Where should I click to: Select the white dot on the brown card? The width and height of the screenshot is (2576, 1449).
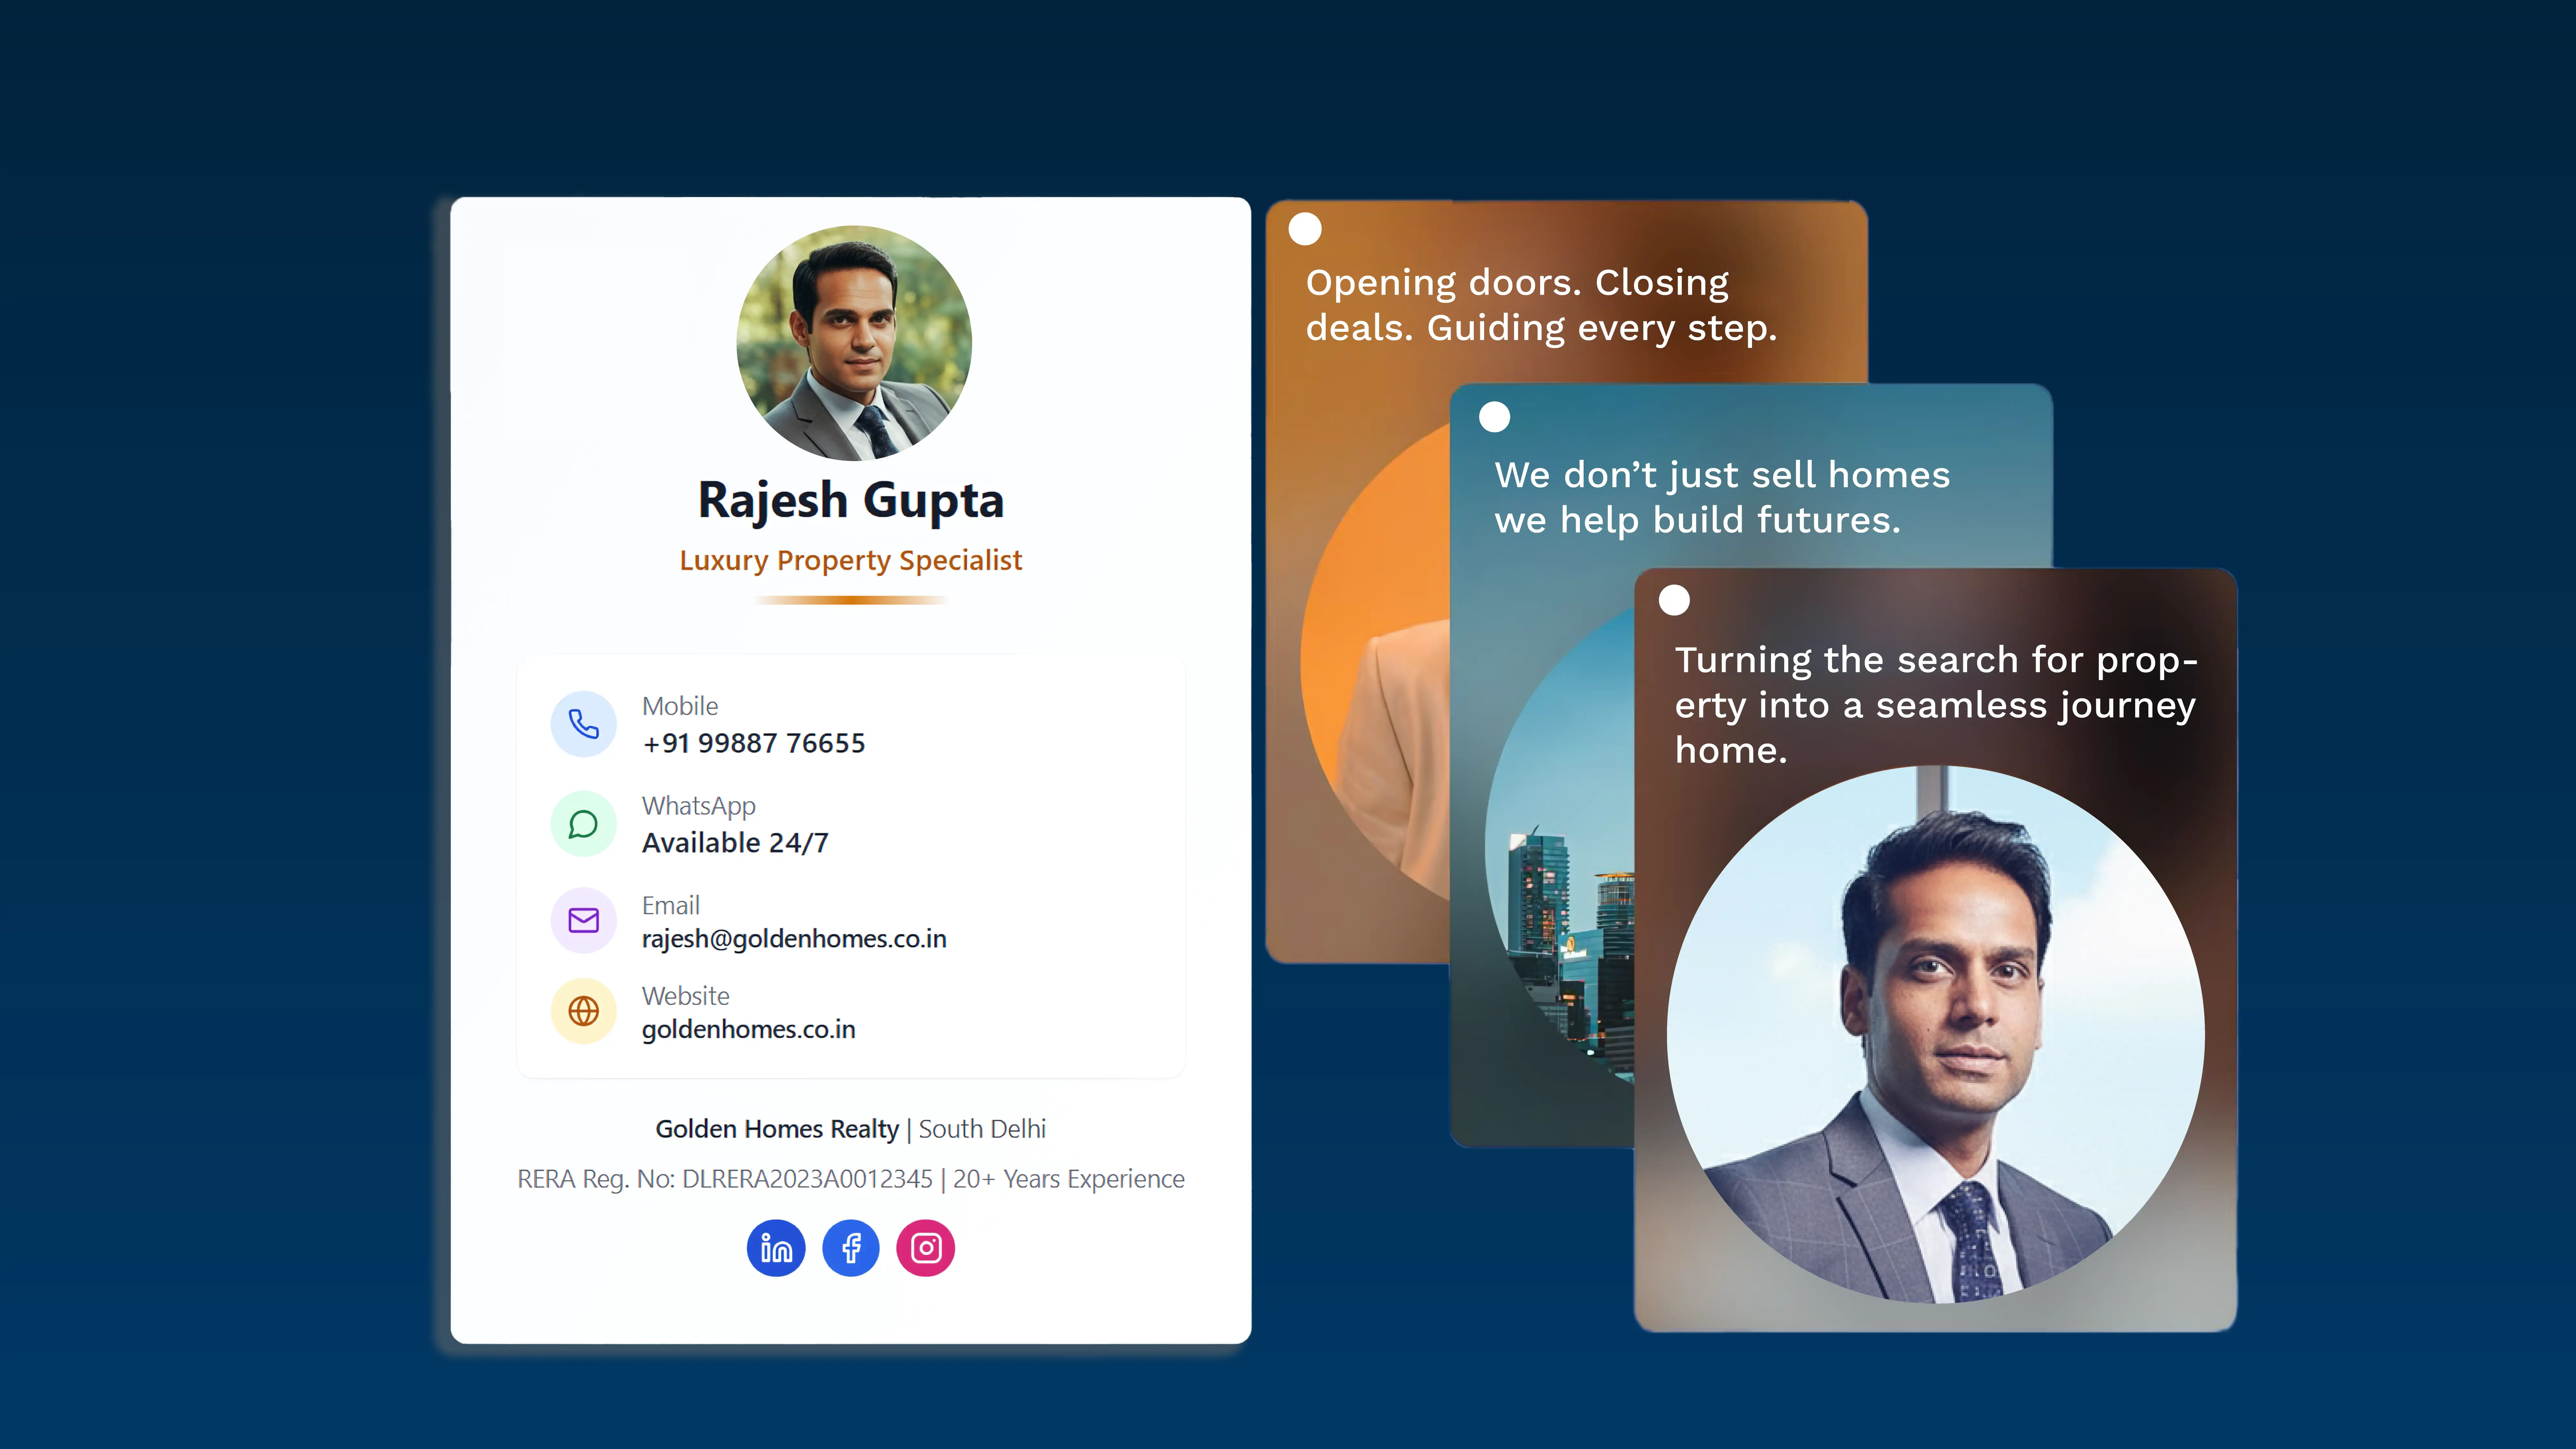pos(1674,600)
